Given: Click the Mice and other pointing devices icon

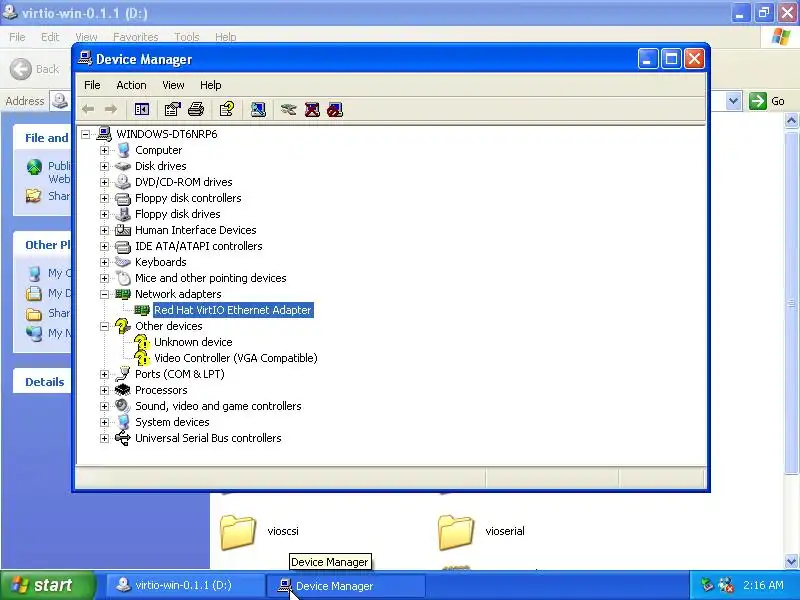Looking at the screenshot, I should [x=123, y=278].
